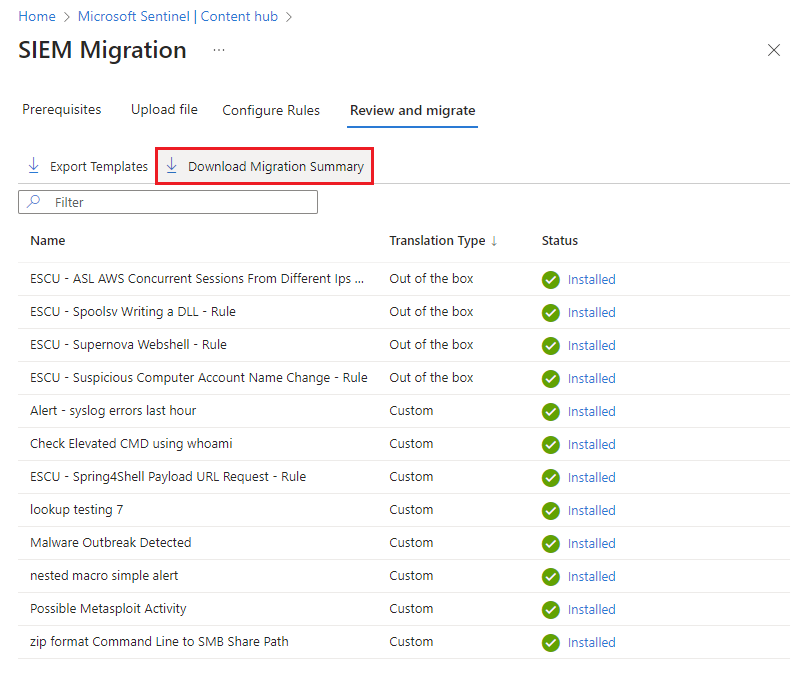Open the Configure Rules tab

271,110
